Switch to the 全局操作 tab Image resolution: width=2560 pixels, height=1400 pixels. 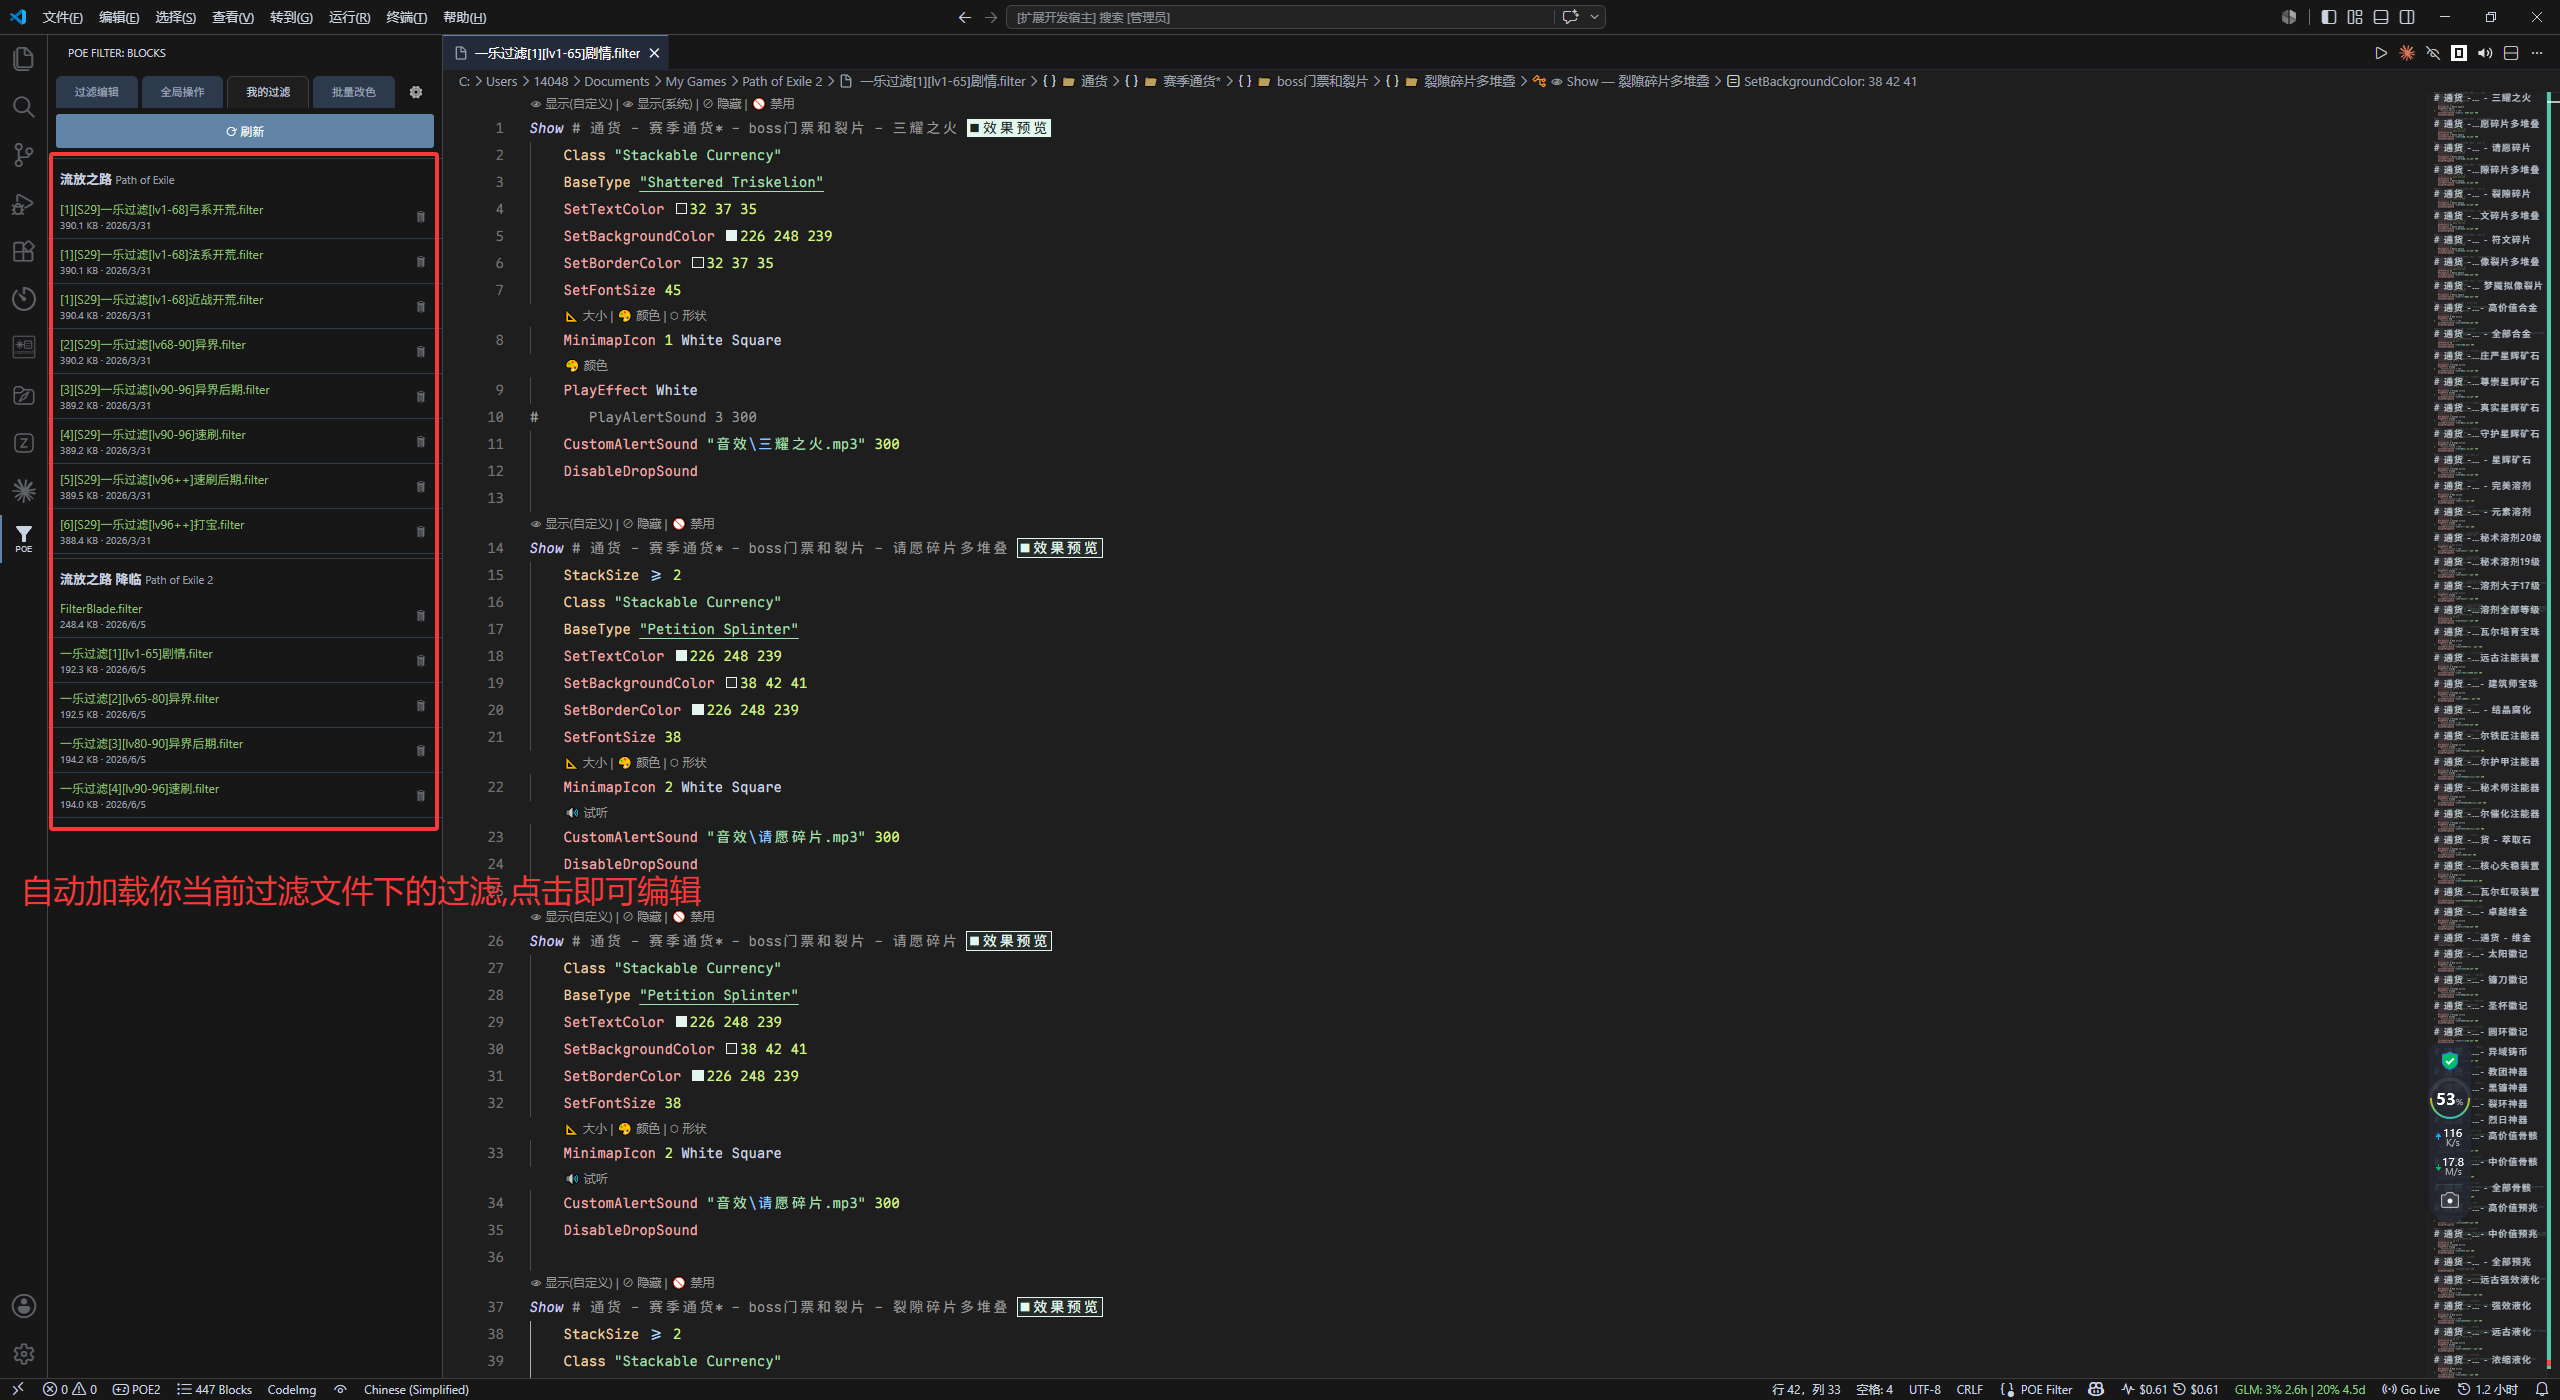coord(182,92)
